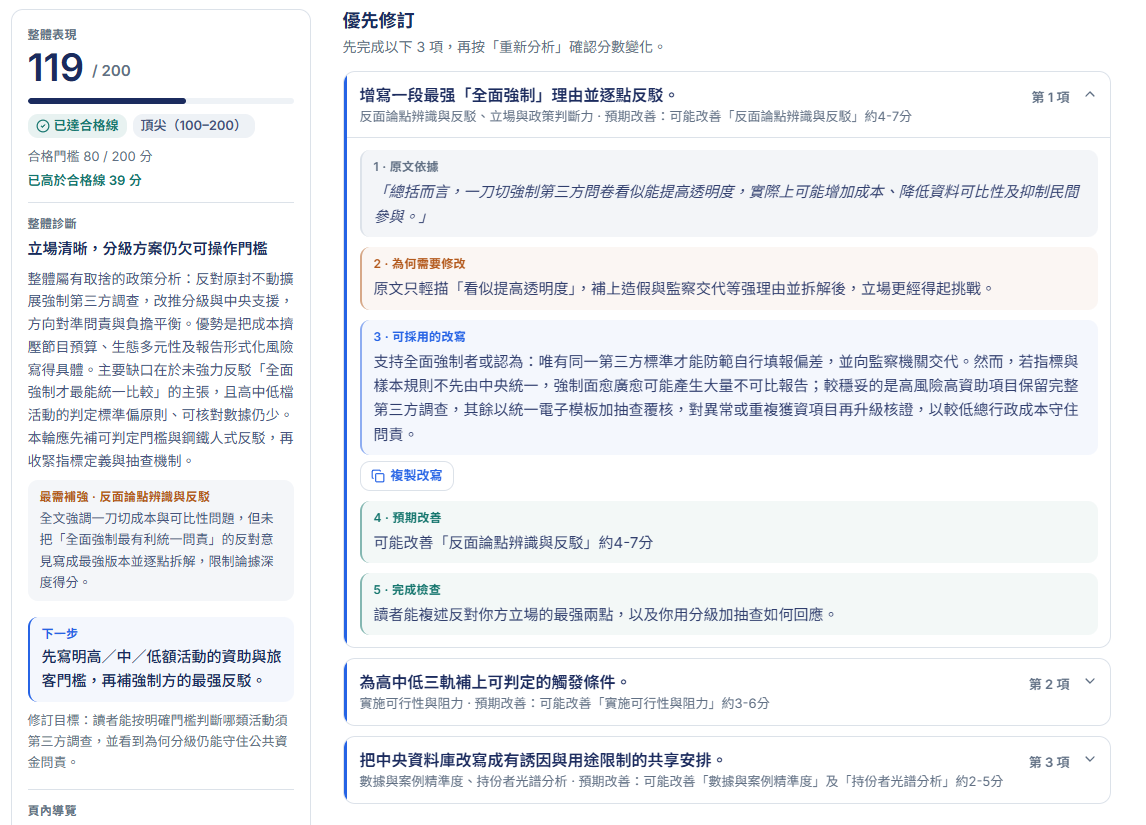This screenshot has width=1146, height=825.
Task: Click the 整體表現 label
Action: pos(52,34)
